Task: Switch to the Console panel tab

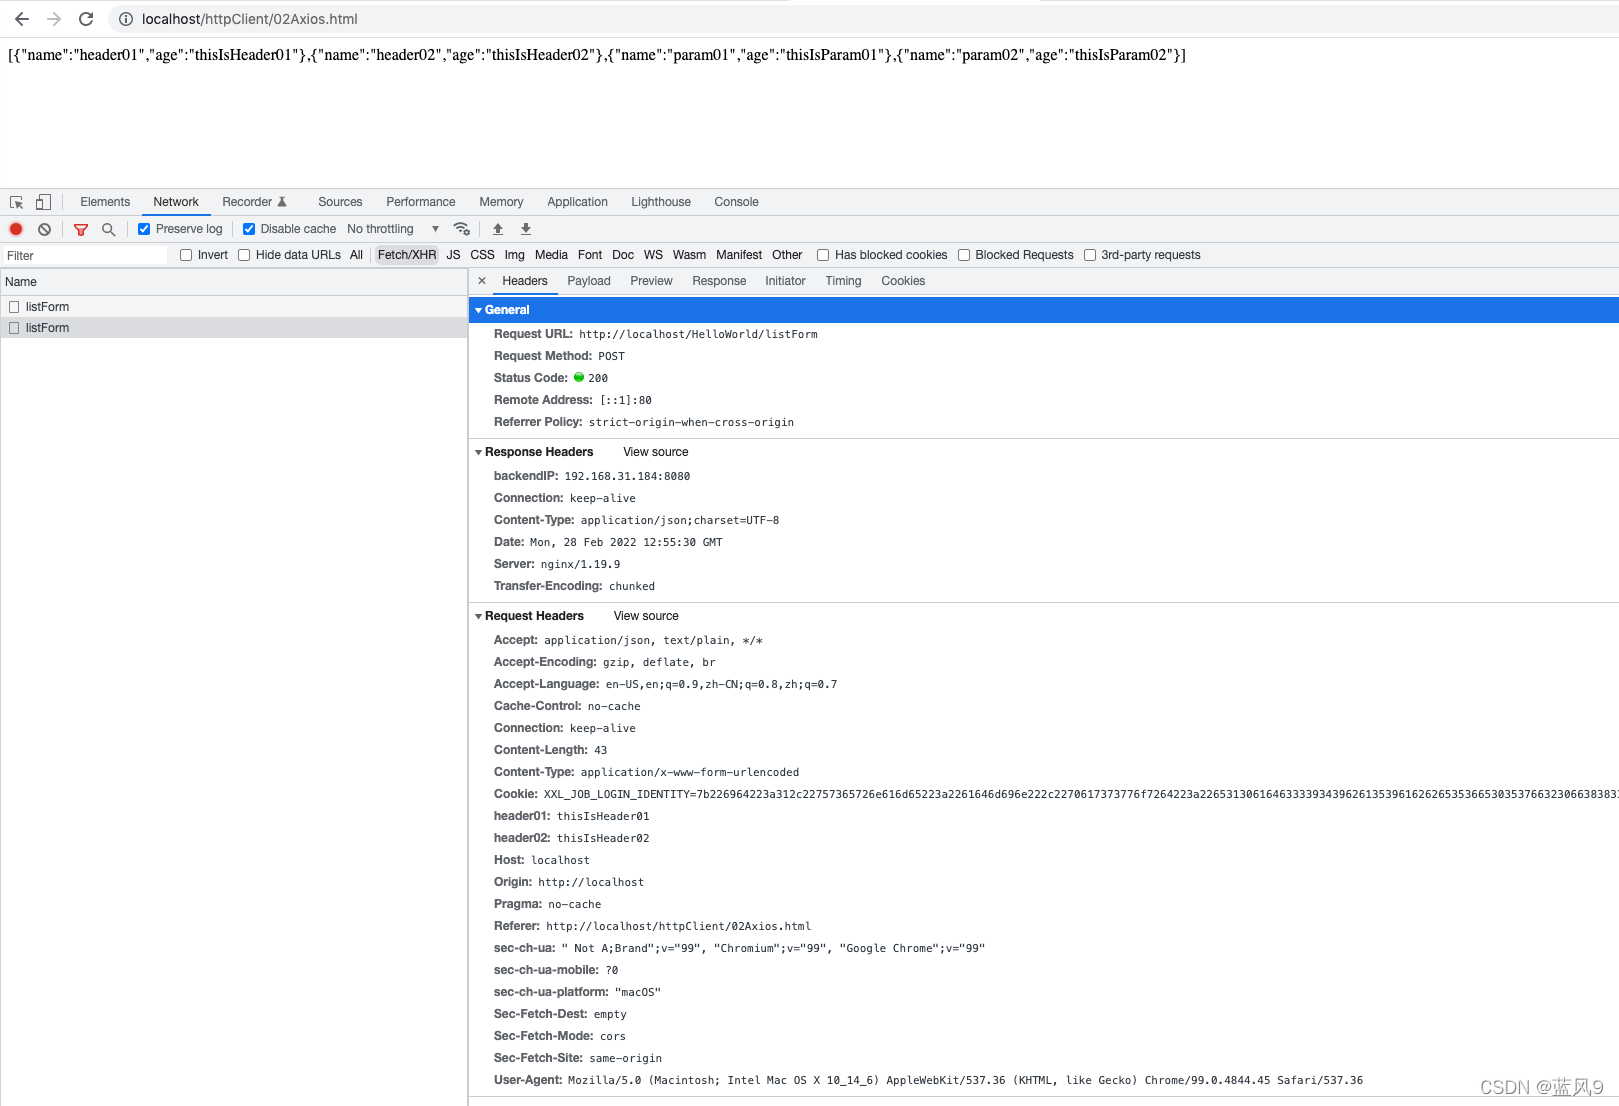Action: point(737,202)
